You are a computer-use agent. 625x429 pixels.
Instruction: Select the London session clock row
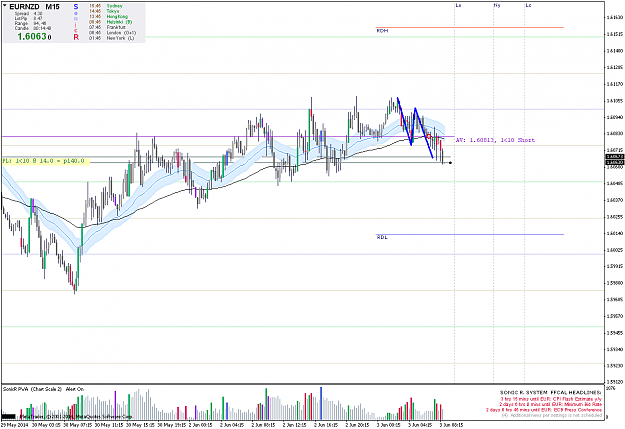pos(112,33)
